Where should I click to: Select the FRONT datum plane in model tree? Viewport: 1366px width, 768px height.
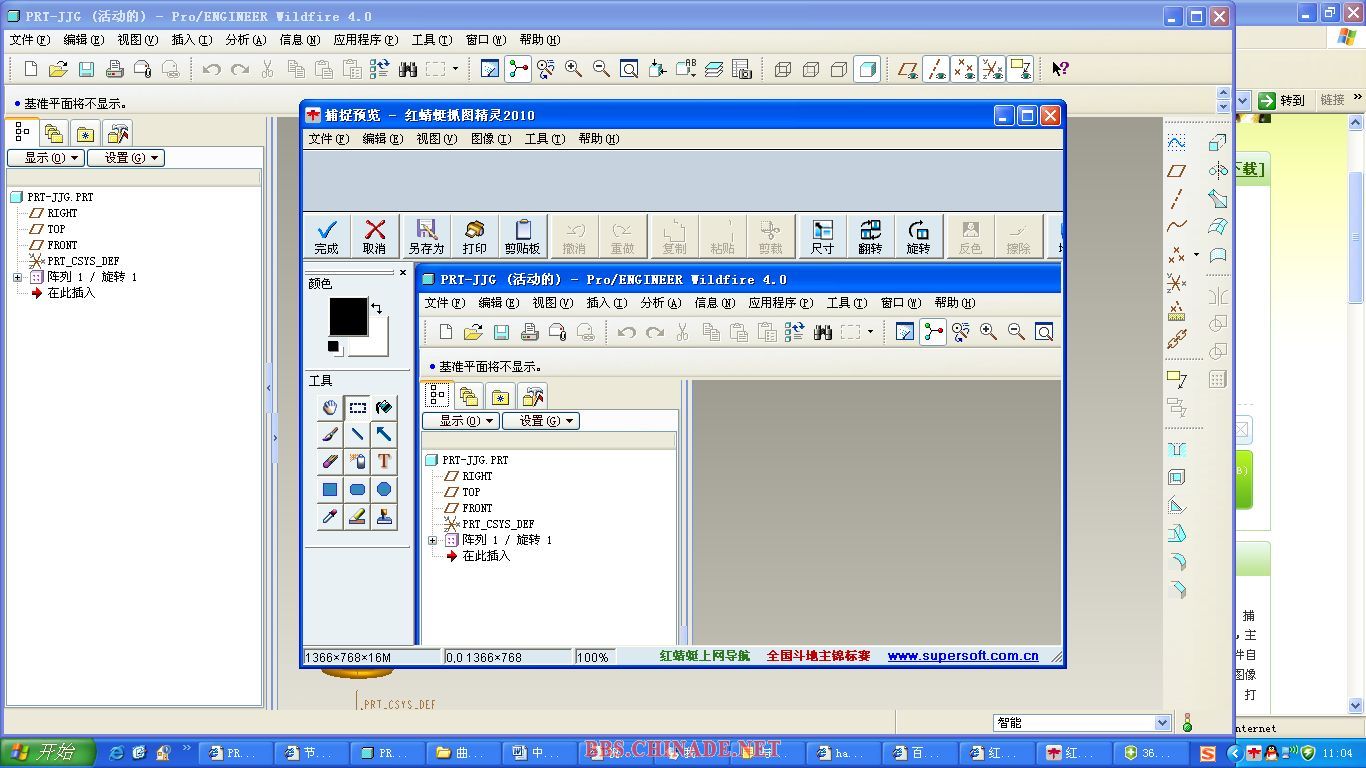(x=62, y=245)
